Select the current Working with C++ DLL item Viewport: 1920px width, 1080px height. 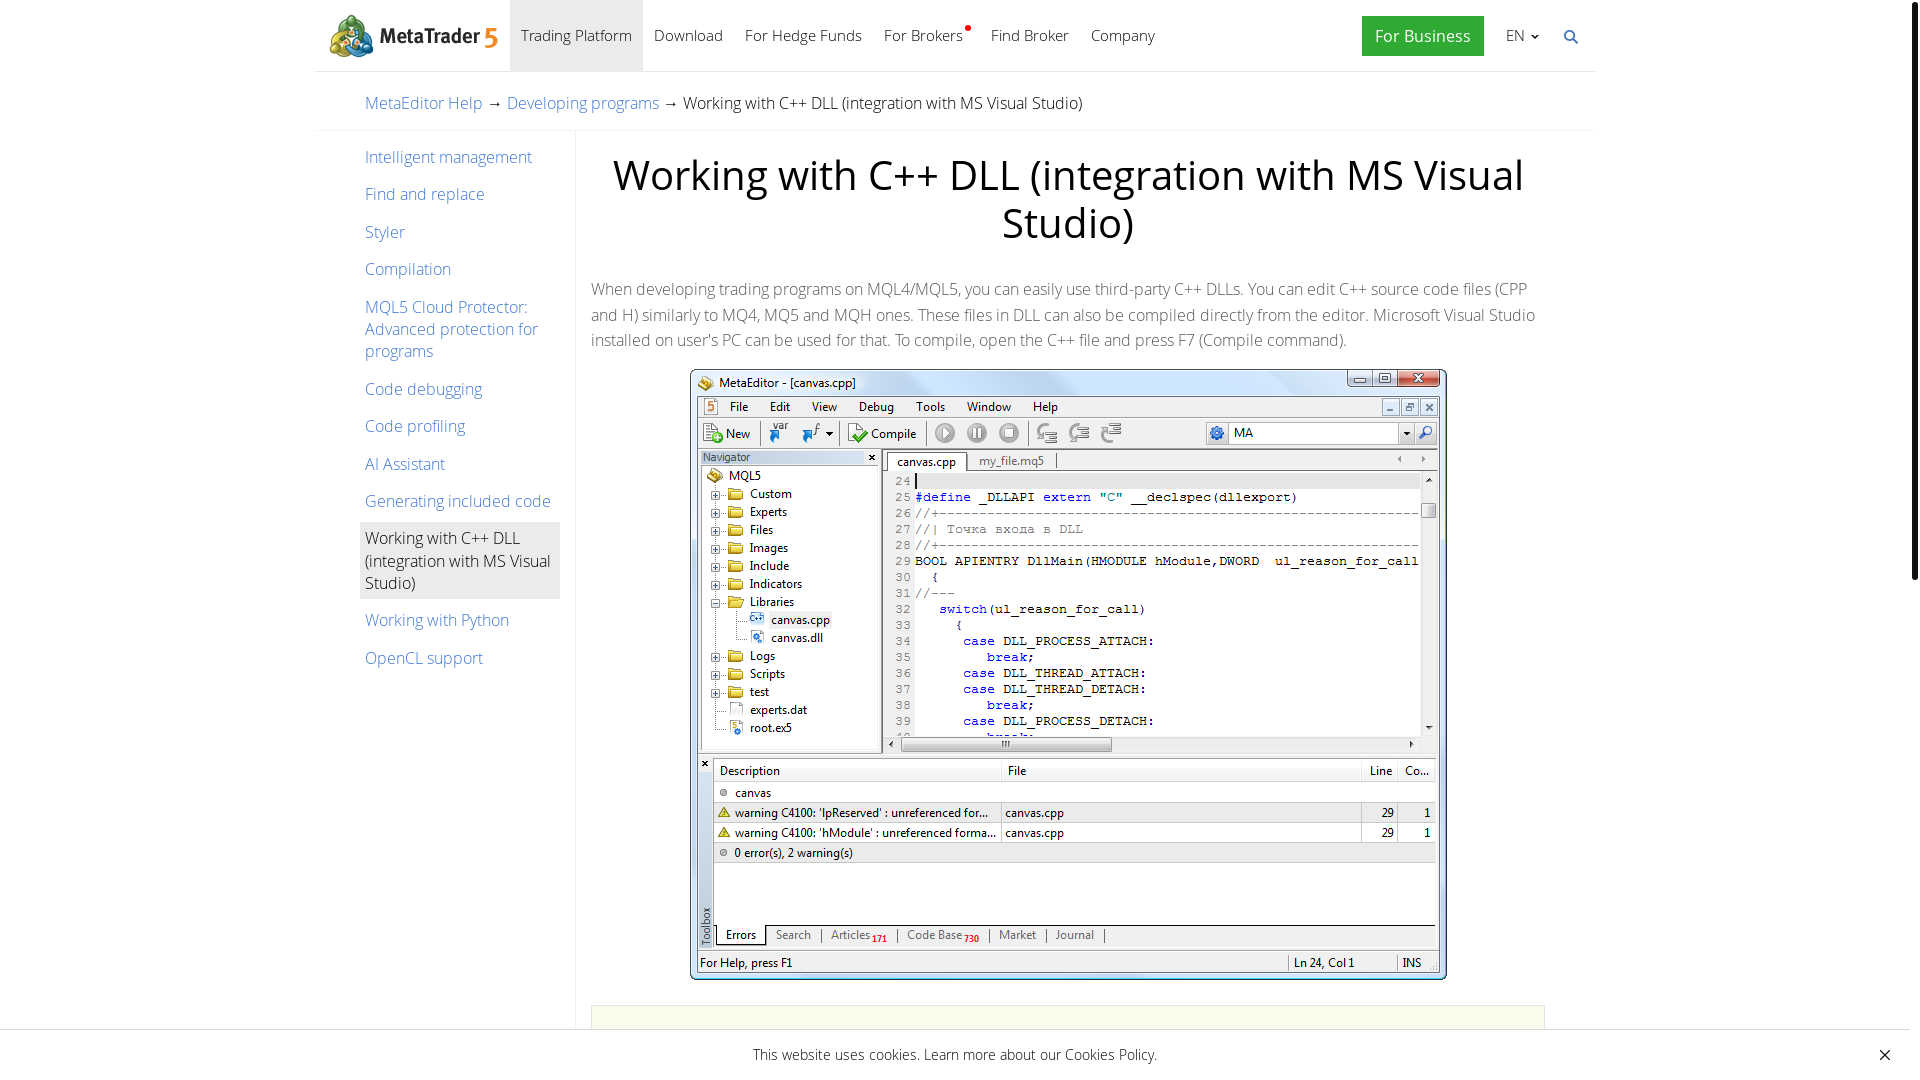tap(460, 560)
